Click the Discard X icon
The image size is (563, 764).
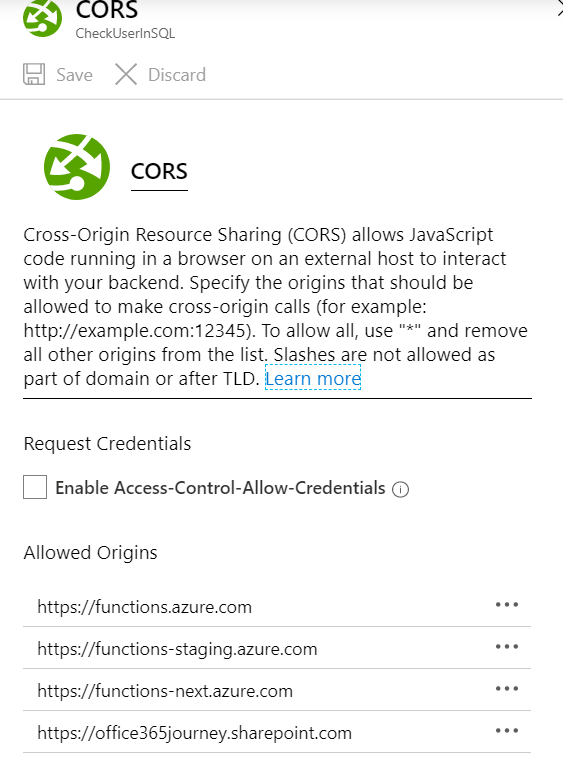coord(126,75)
